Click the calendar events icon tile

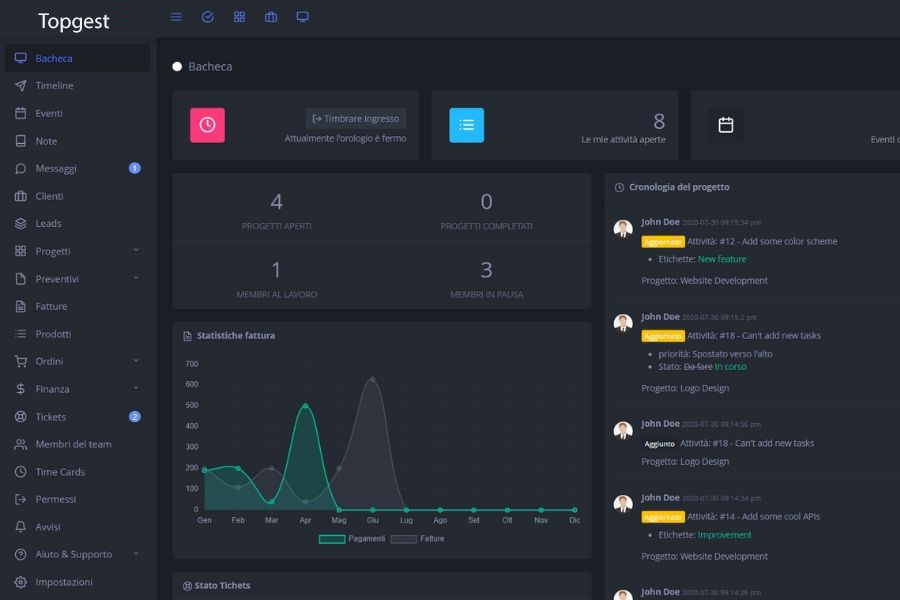(726, 125)
